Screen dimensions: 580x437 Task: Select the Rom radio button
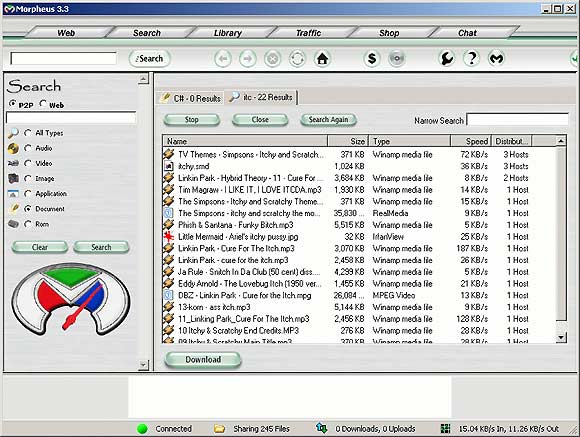click(28, 224)
